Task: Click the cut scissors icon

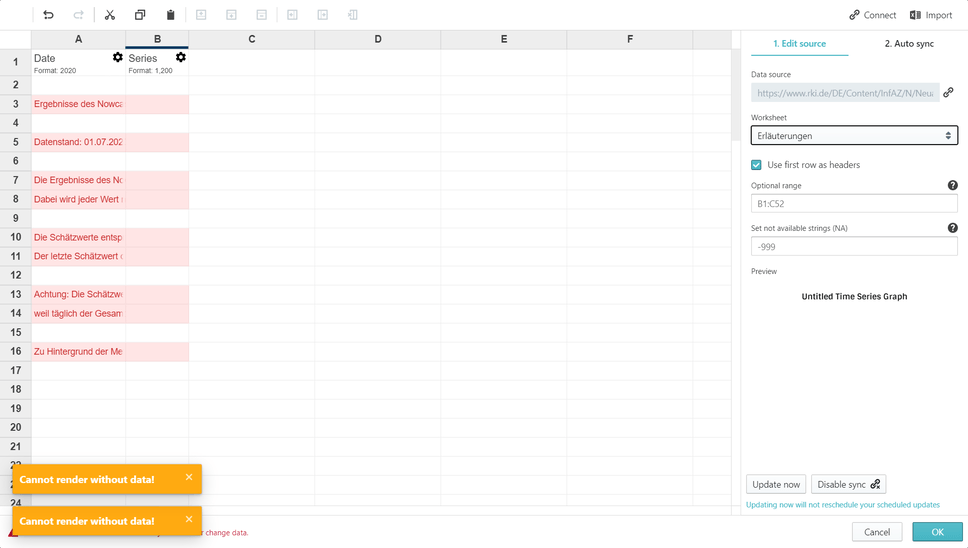Action: tap(110, 15)
